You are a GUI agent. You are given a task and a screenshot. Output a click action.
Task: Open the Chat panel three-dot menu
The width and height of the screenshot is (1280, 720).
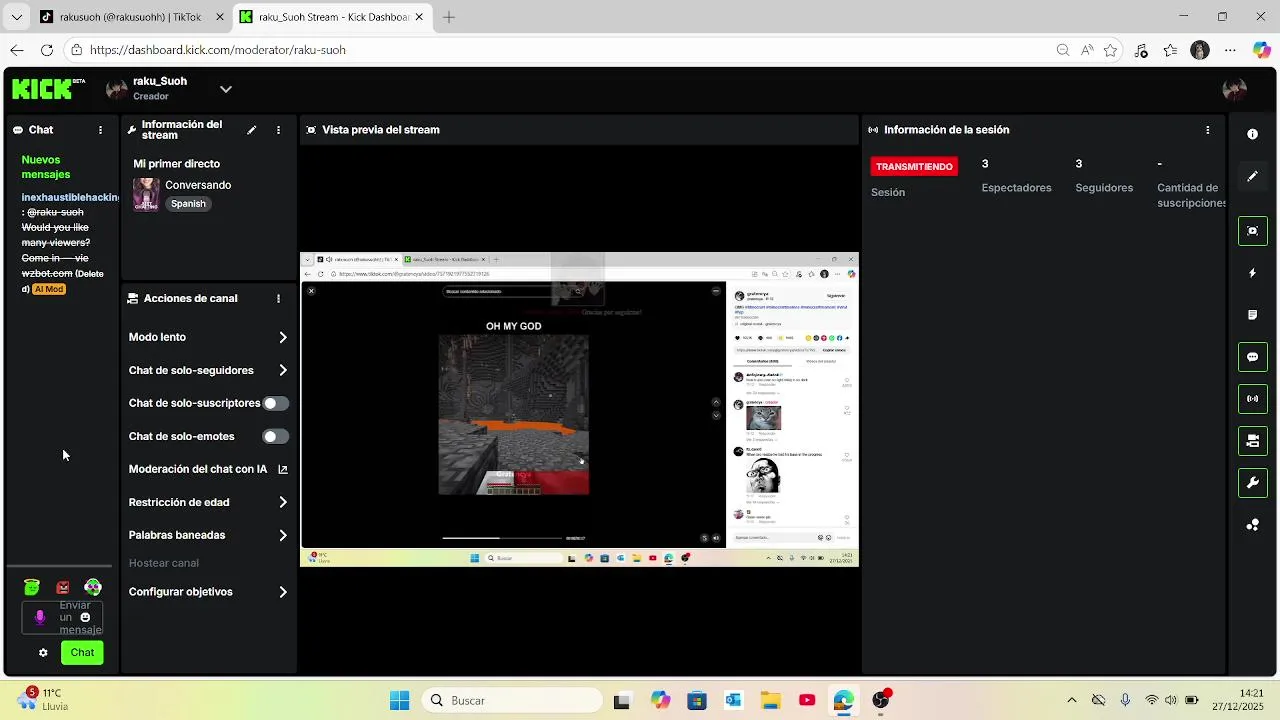(x=100, y=130)
